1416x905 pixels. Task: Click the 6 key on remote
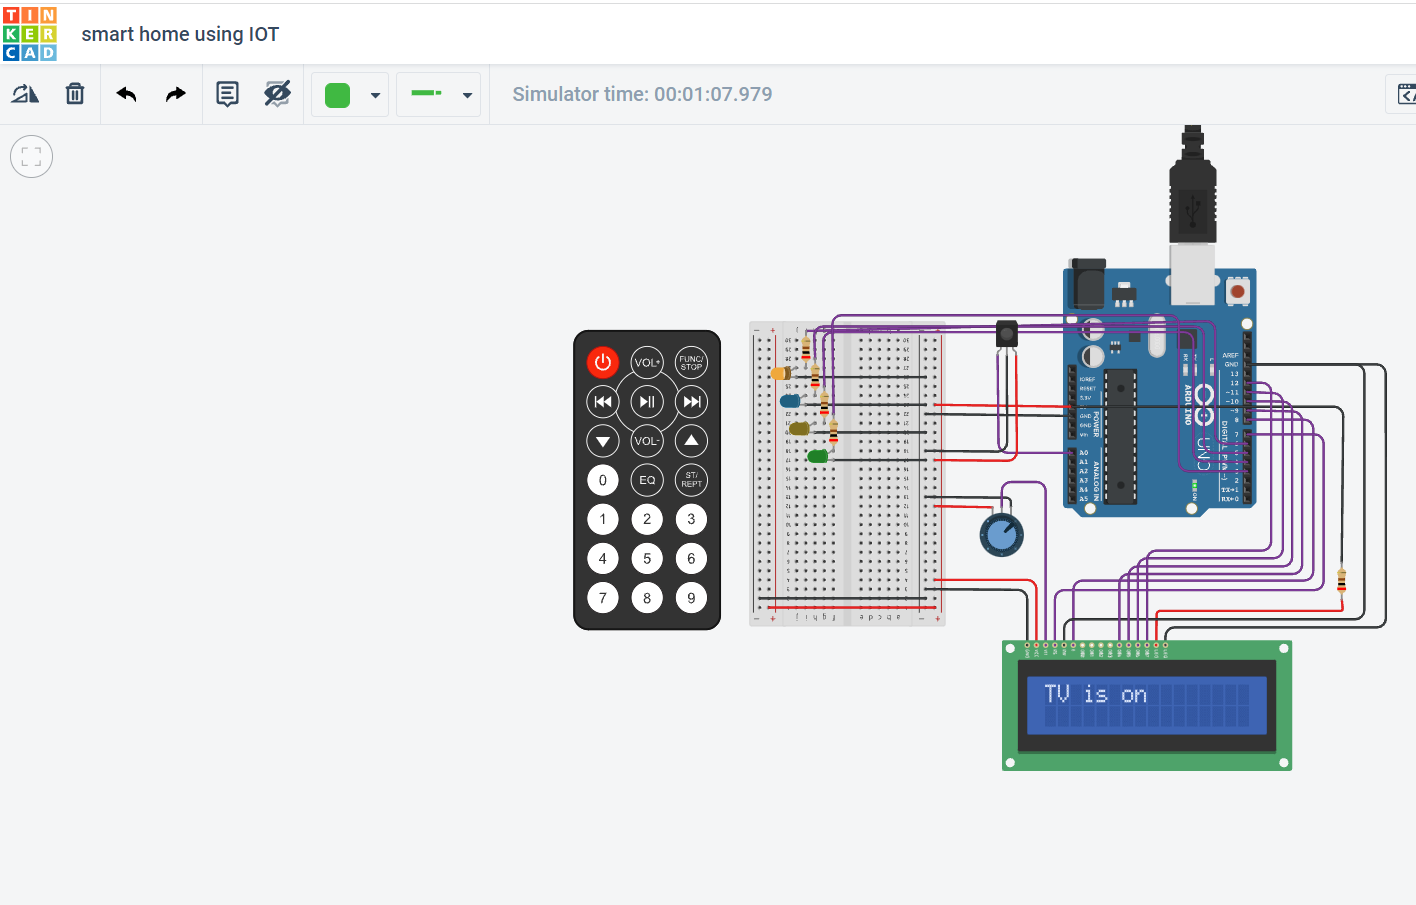(x=691, y=559)
